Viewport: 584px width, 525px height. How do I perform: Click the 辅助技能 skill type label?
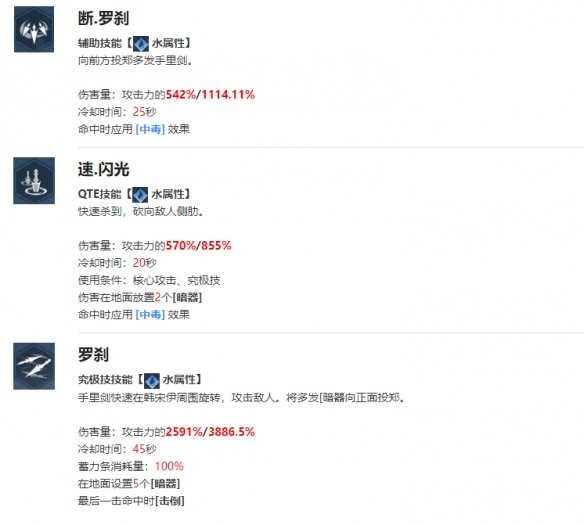(99, 43)
